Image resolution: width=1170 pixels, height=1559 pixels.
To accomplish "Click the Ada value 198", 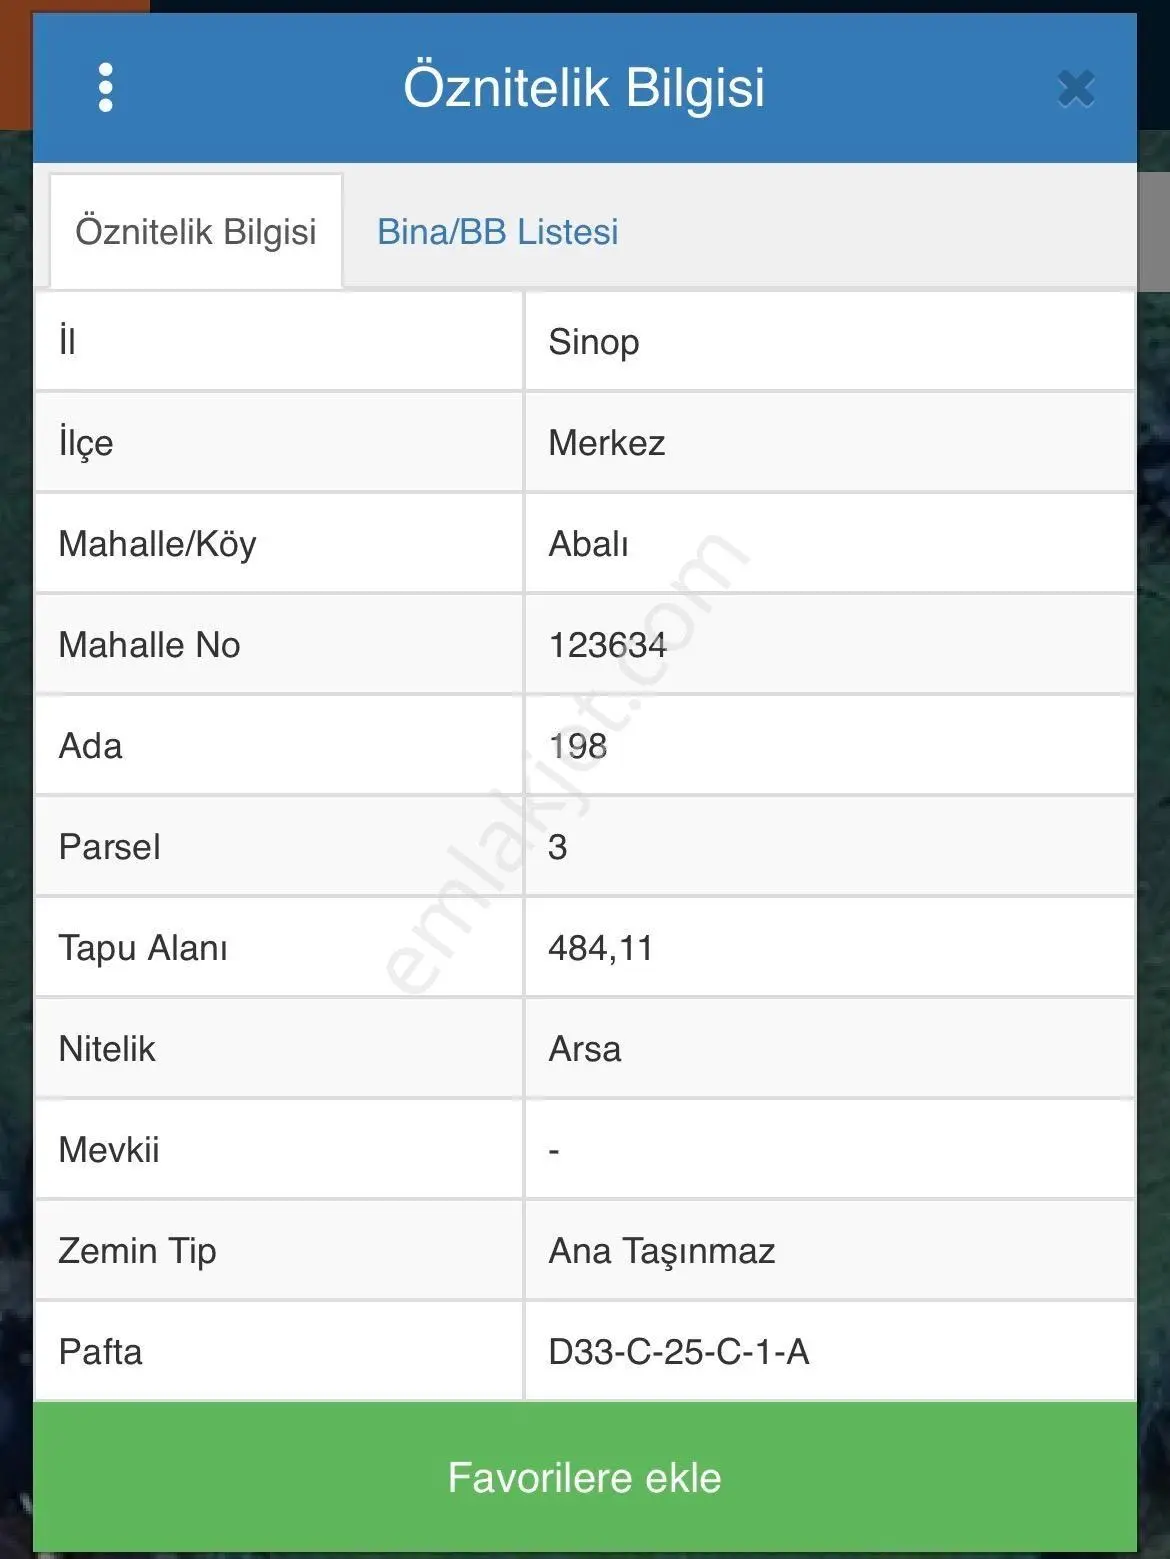I will [578, 746].
